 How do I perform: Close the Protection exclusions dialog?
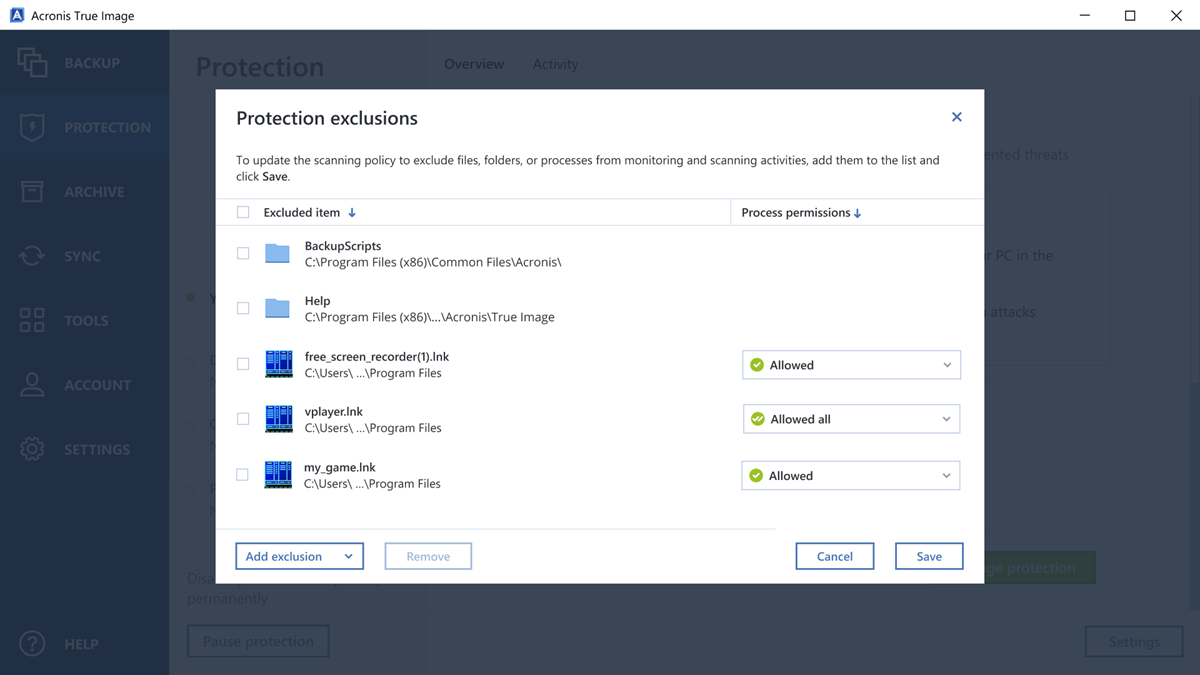click(x=956, y=117)
